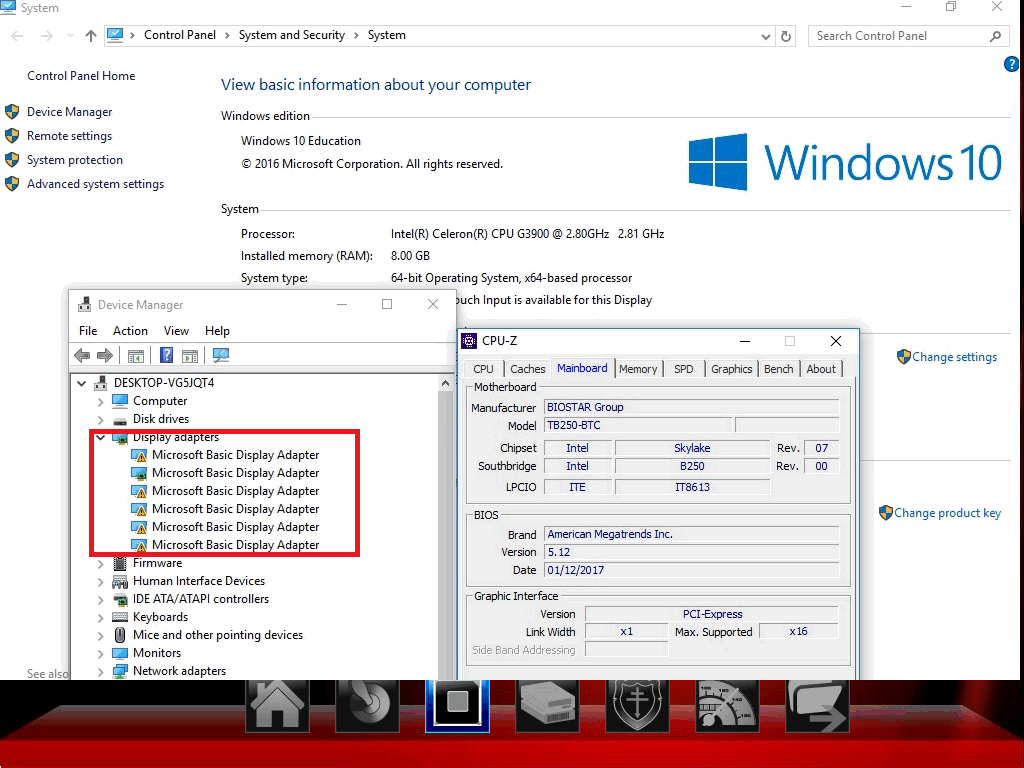Click the Control Panel Home link
This screenshot has width=1024, height=768.
click(x=81, y=76)
